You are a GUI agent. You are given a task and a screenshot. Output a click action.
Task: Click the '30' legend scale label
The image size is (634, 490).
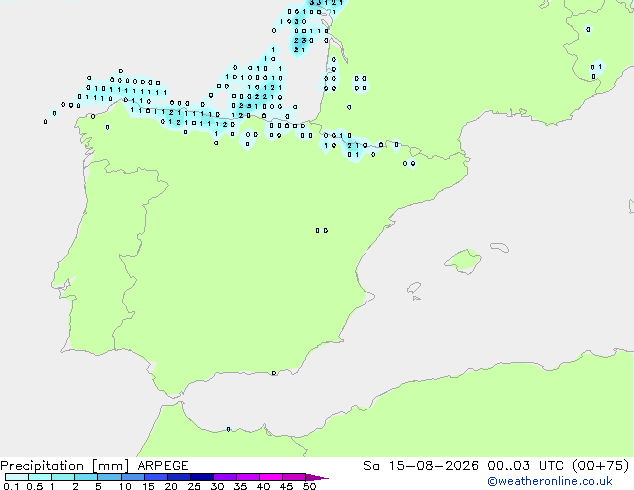(x=217, y=486)
